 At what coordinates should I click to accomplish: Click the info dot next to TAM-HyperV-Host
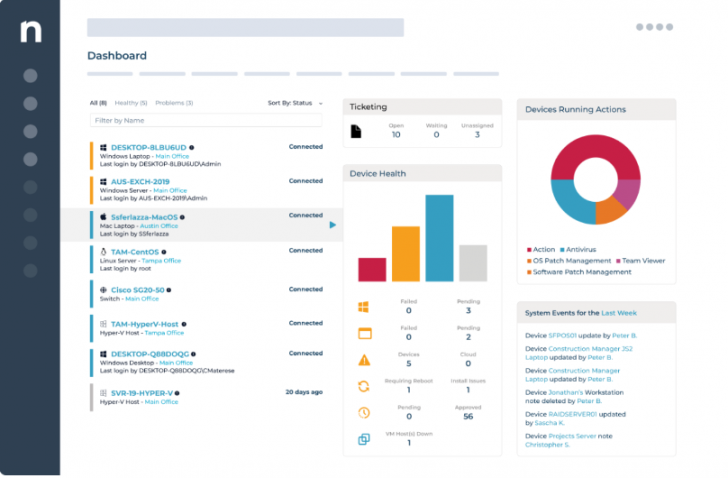pos(184,324)
